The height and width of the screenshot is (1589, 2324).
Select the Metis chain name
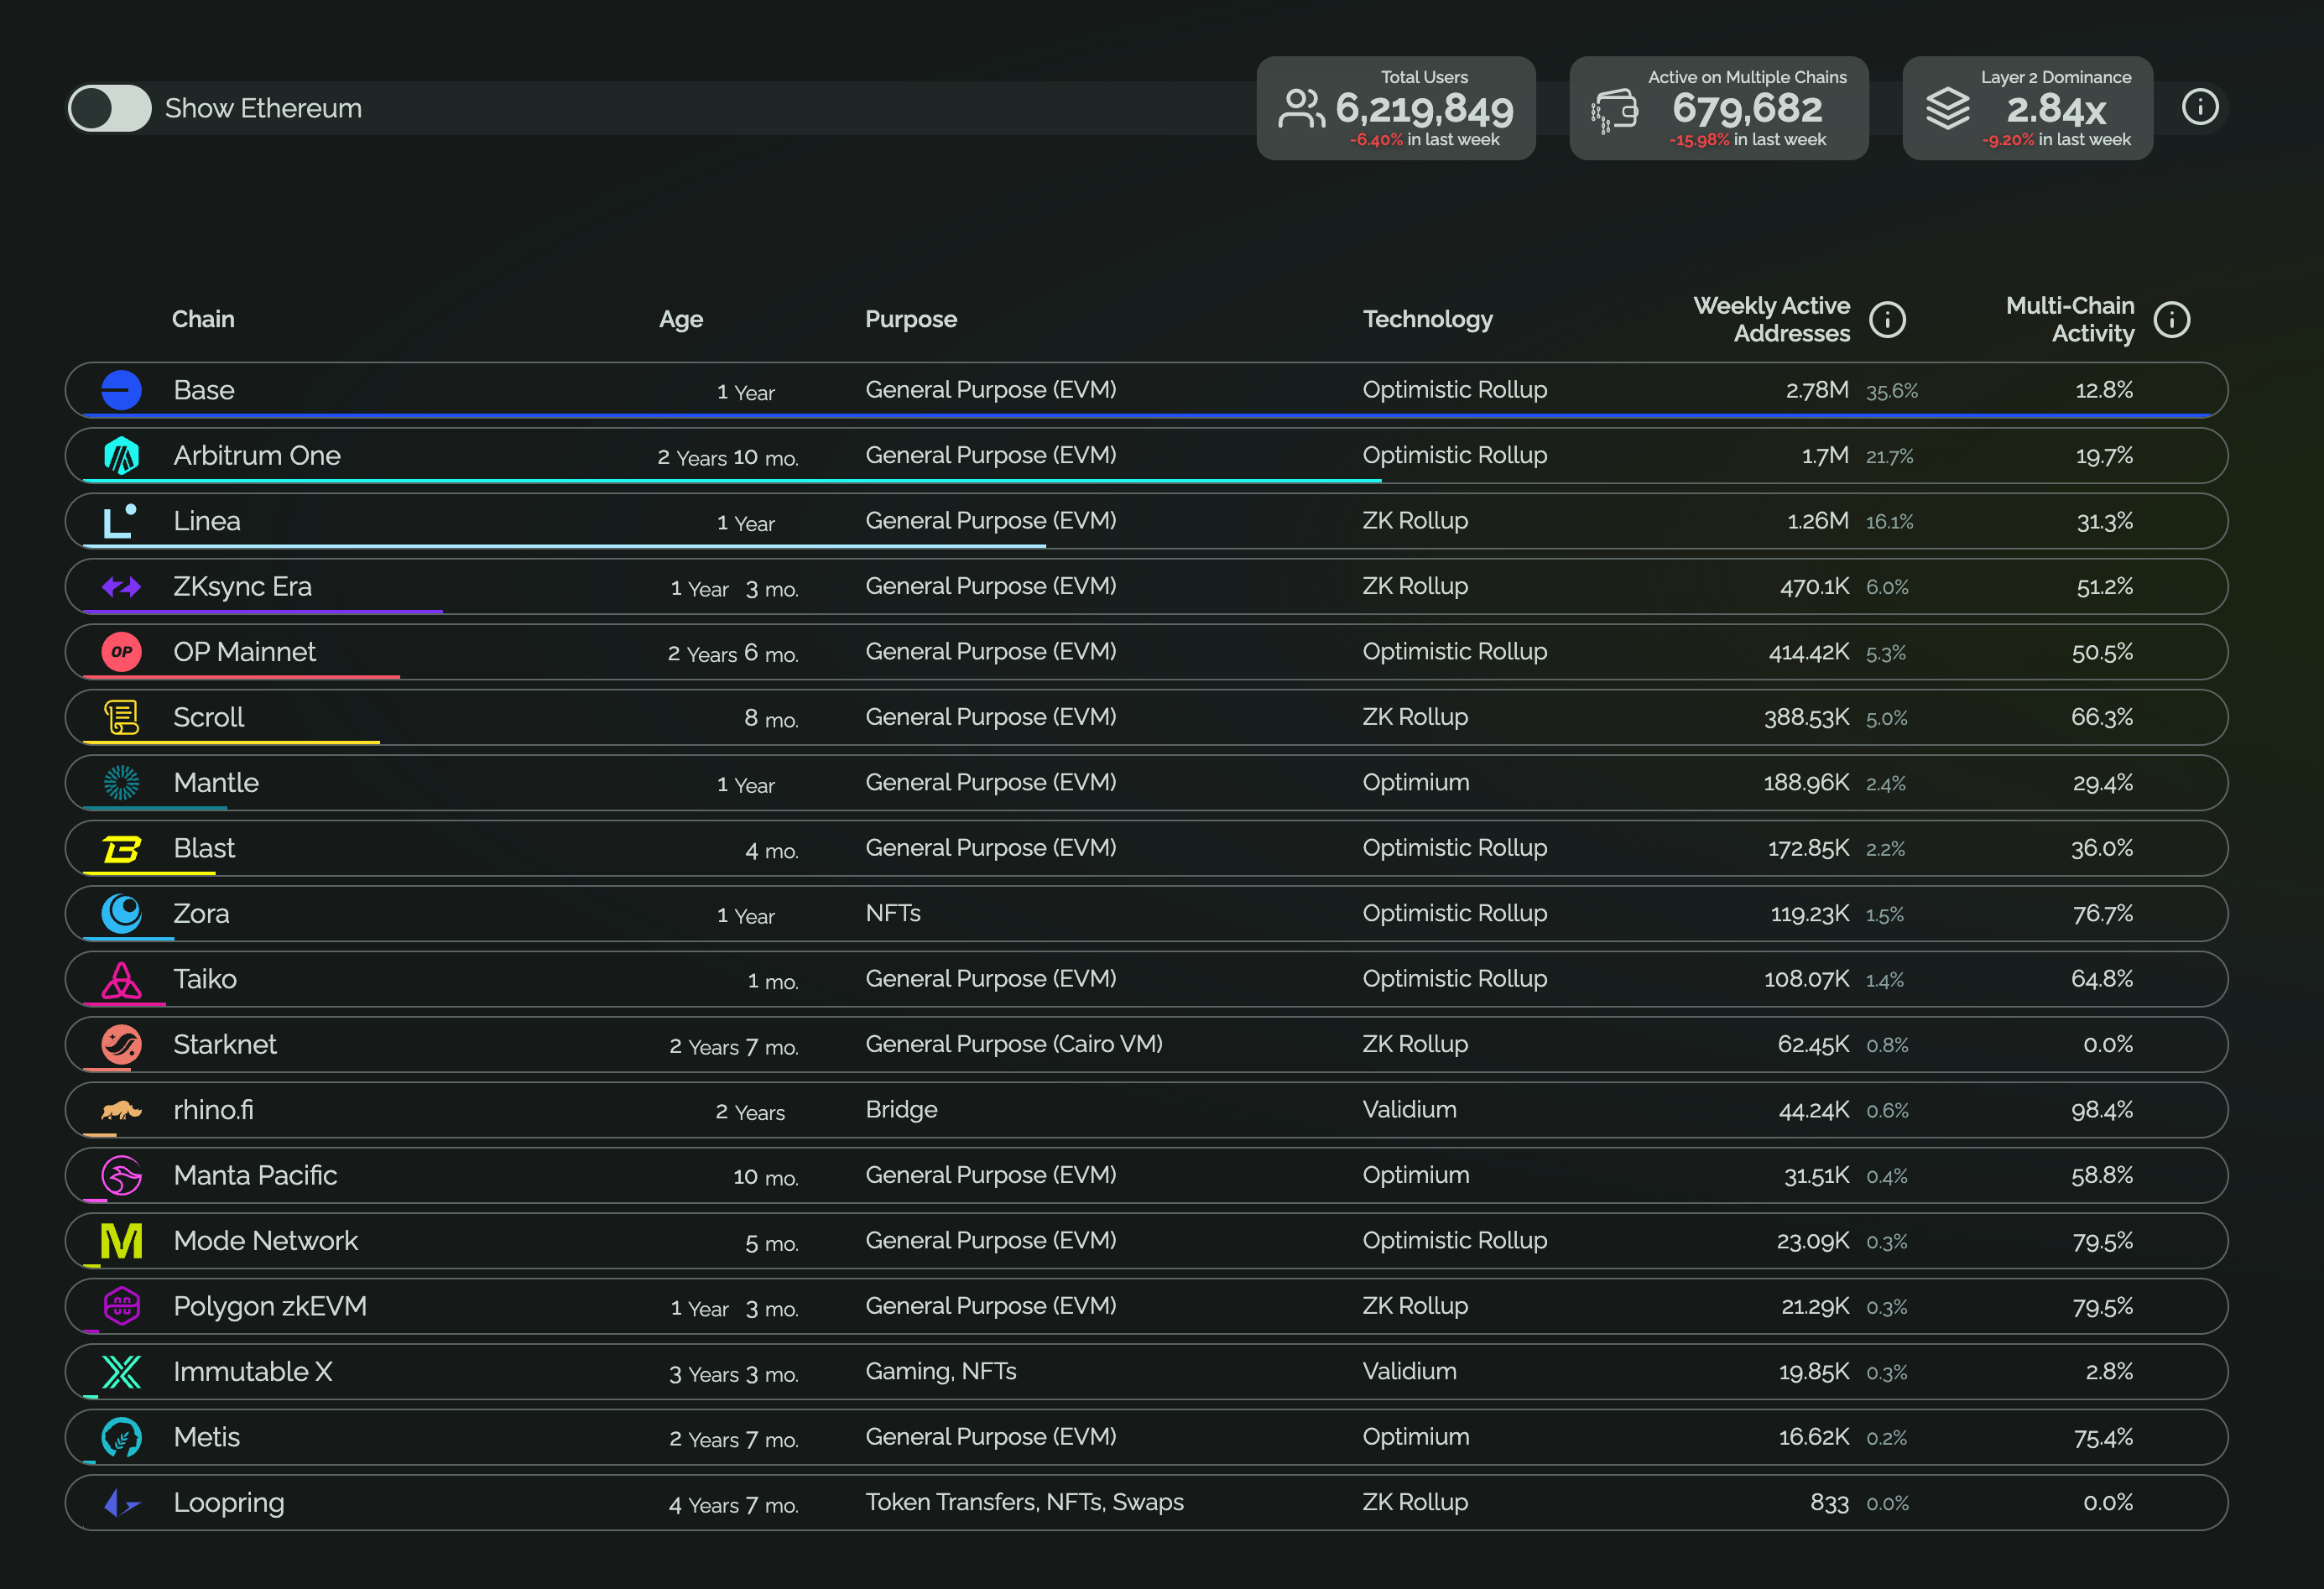pos(207,1437)
